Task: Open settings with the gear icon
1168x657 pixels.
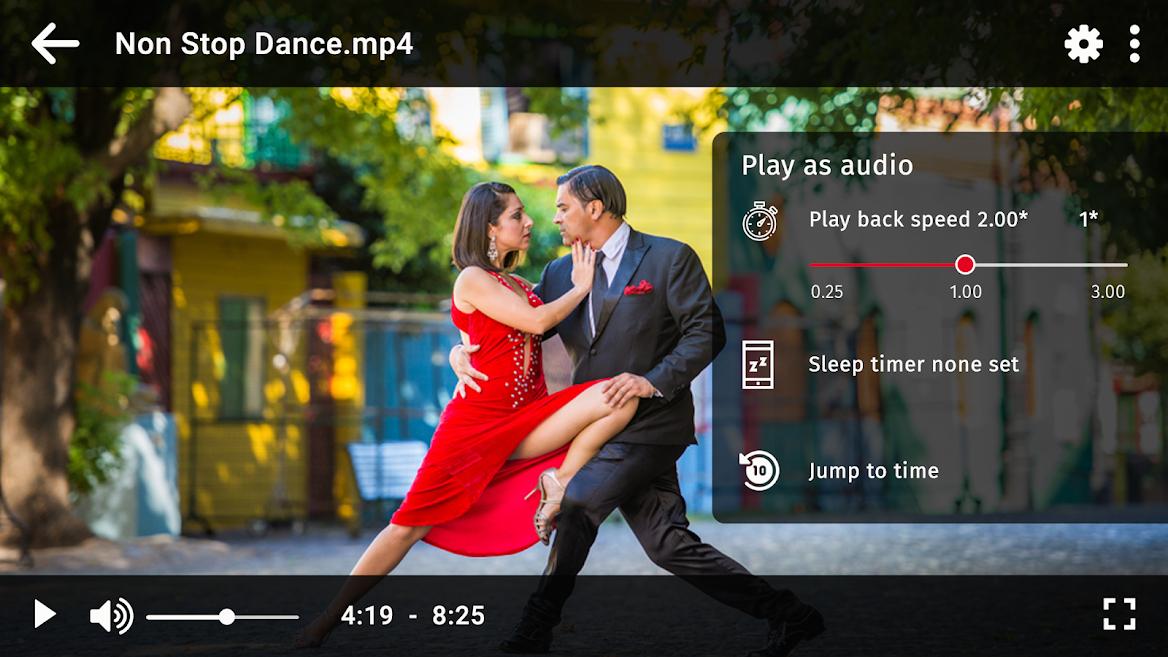Action: coord(1083,44)
